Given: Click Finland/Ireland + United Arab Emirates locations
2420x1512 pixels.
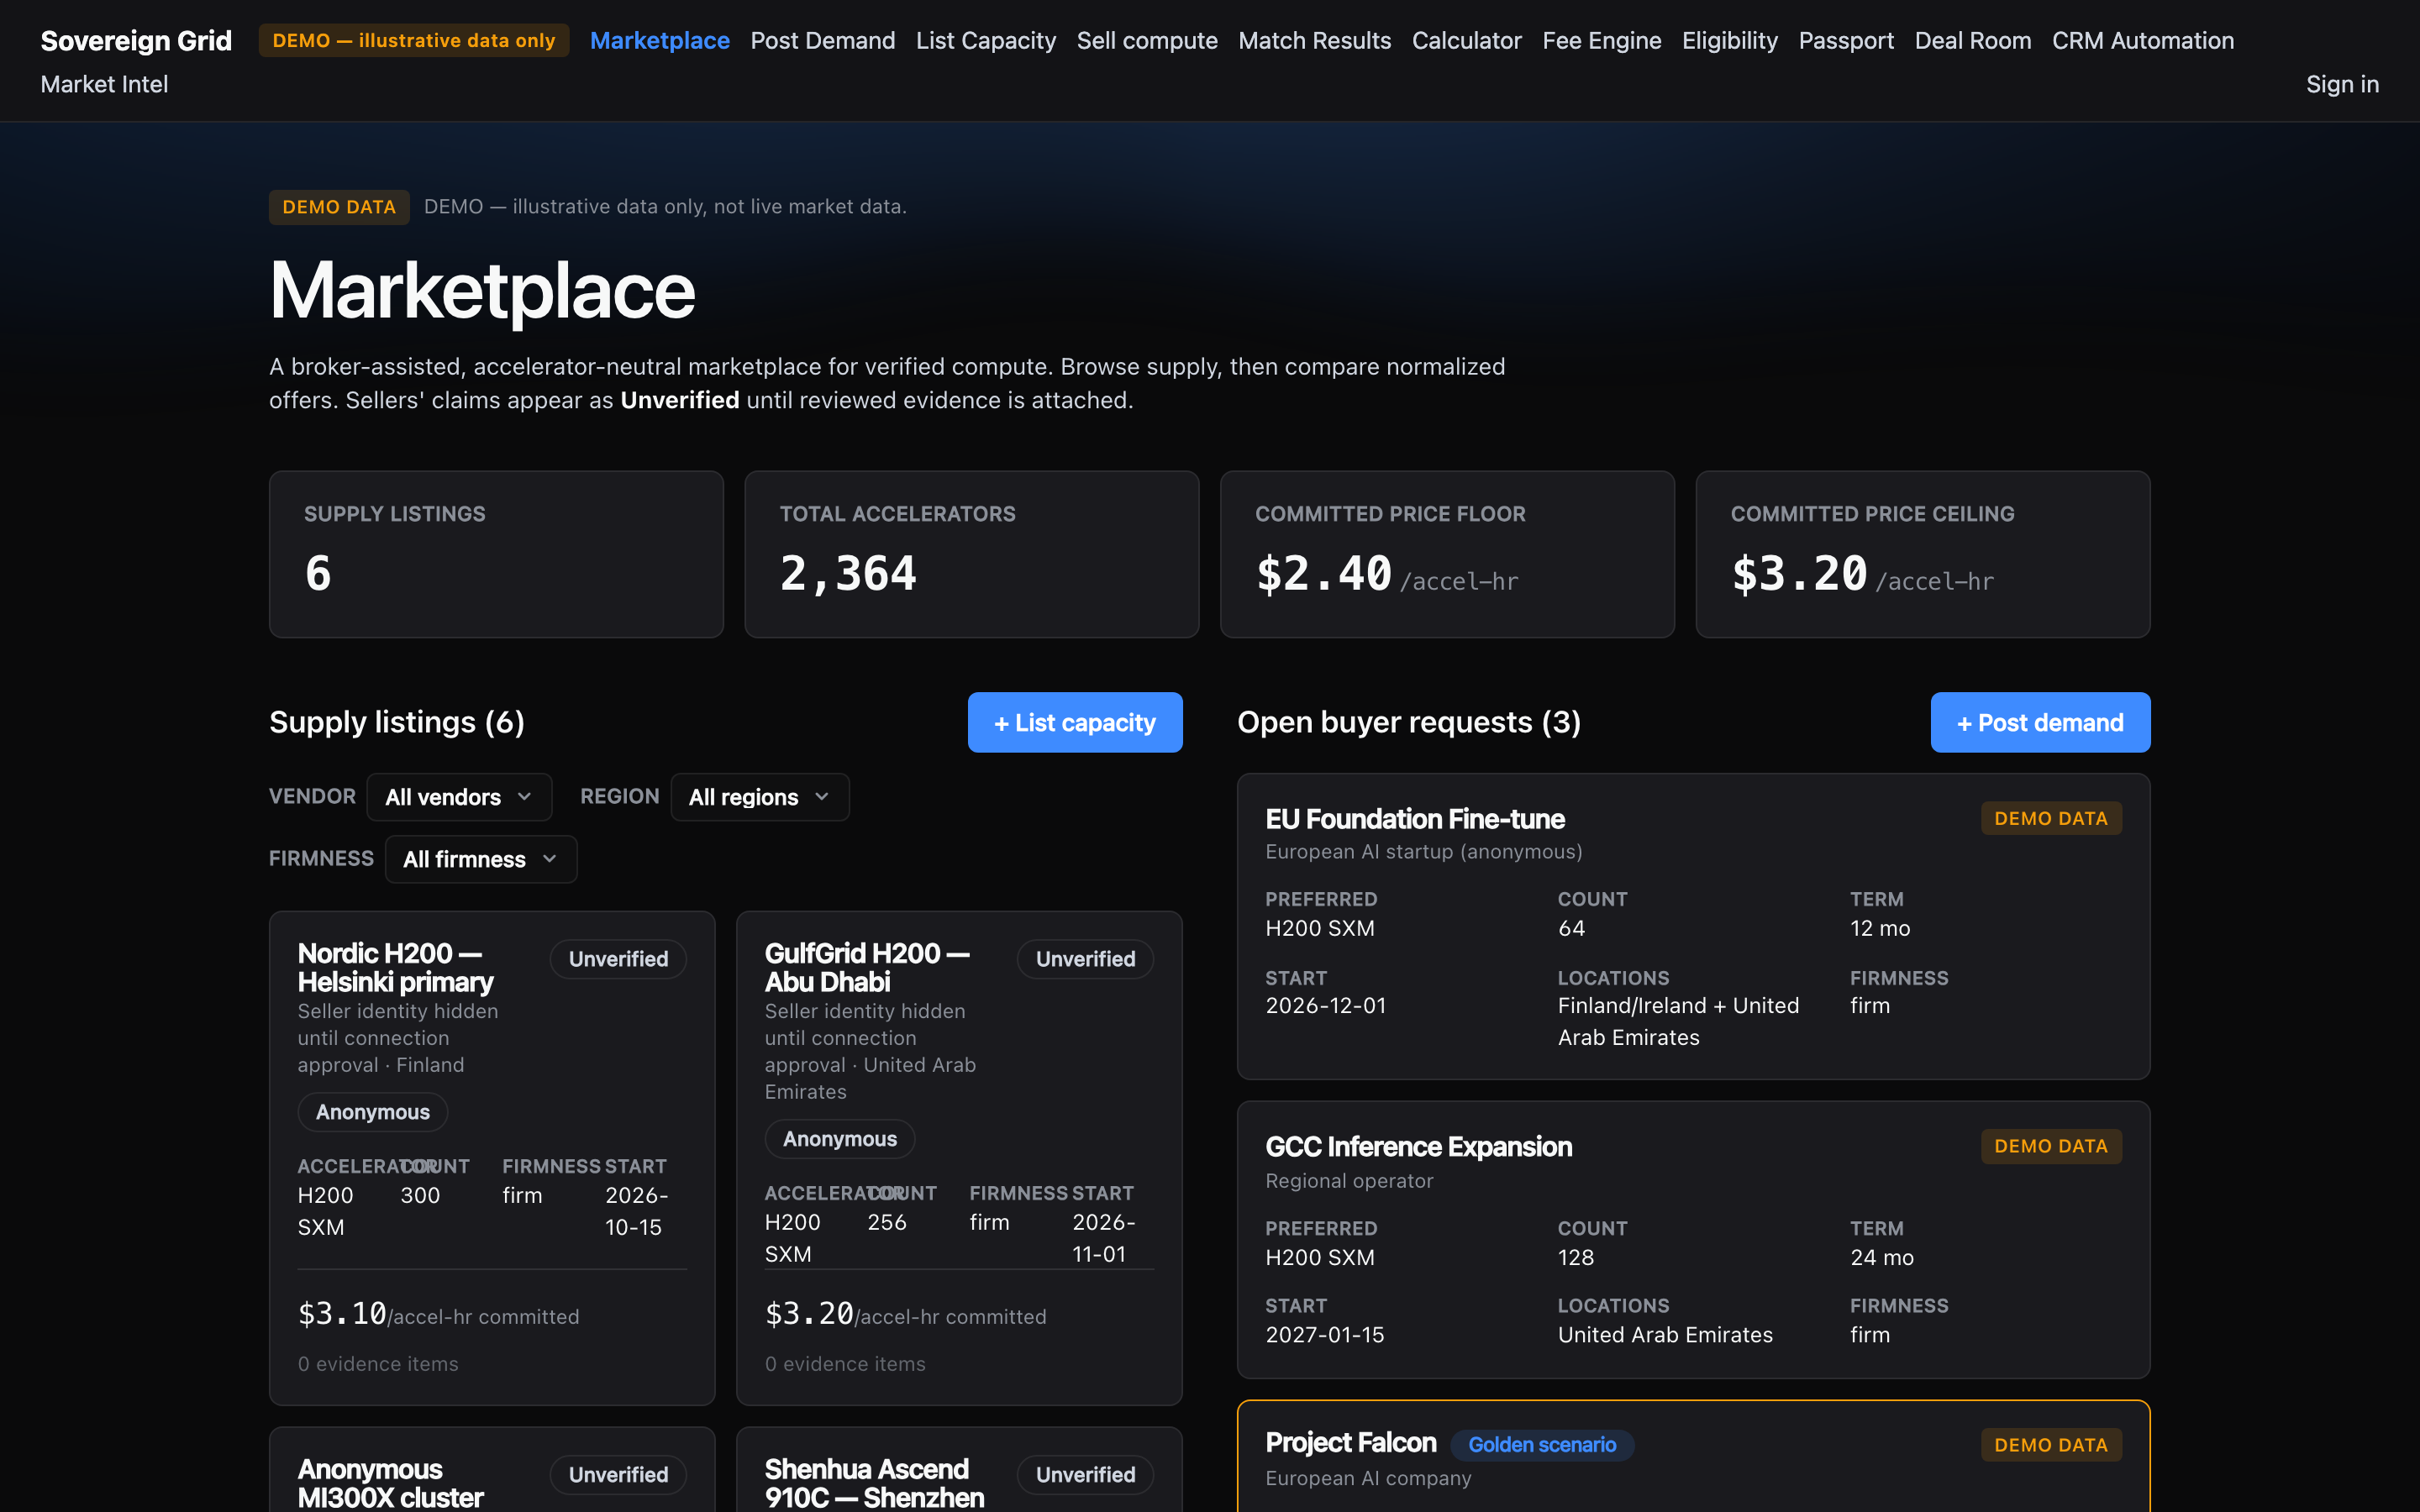Looking at the screenshot, I should (1678, 1022).
